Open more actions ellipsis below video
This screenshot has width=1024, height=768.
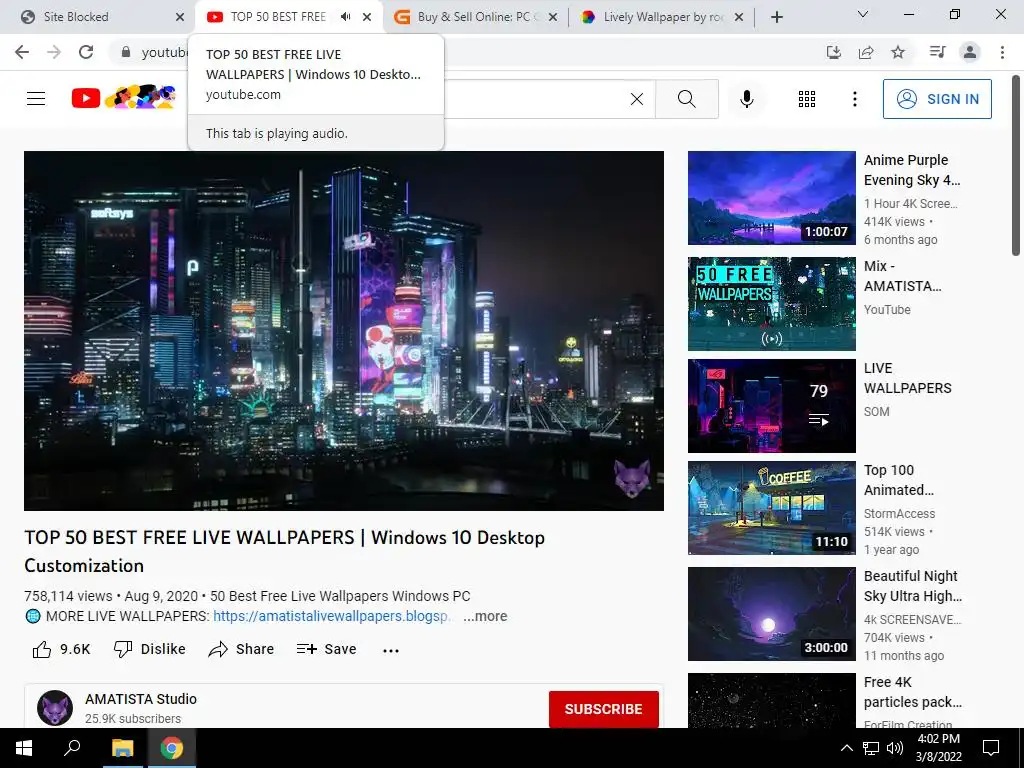coord(391,650)
